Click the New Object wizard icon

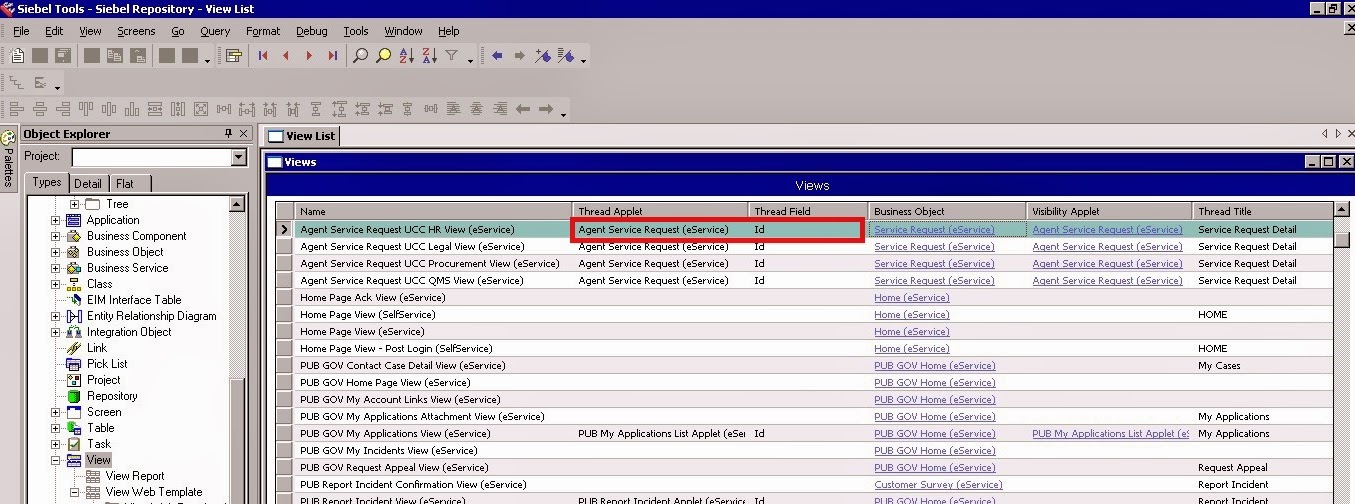pos(18,56)
